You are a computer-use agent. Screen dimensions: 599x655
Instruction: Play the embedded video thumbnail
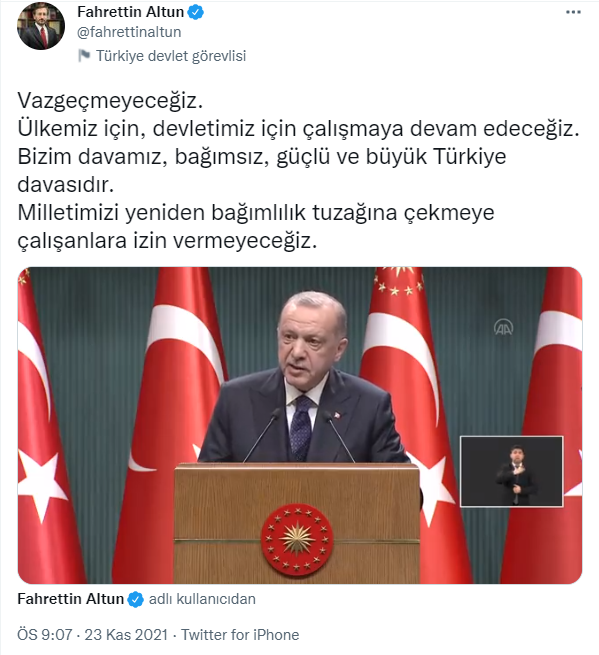coord(300,425)
